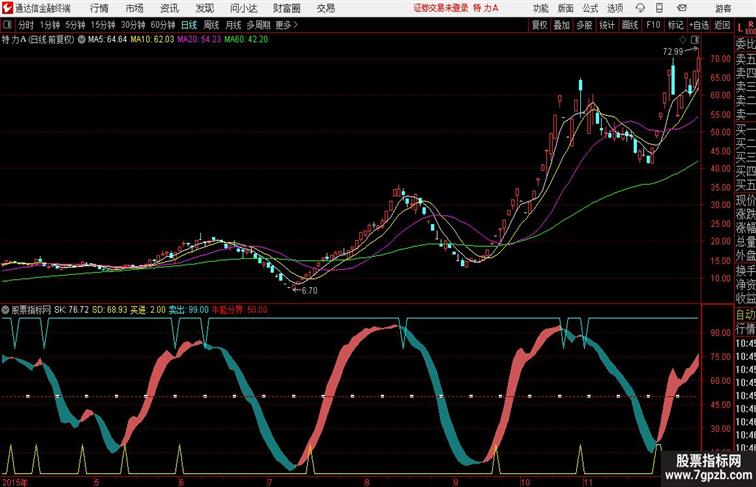Open the 公式 menu
The height and width of the screenshot is (487, 756).
[590, 8]
